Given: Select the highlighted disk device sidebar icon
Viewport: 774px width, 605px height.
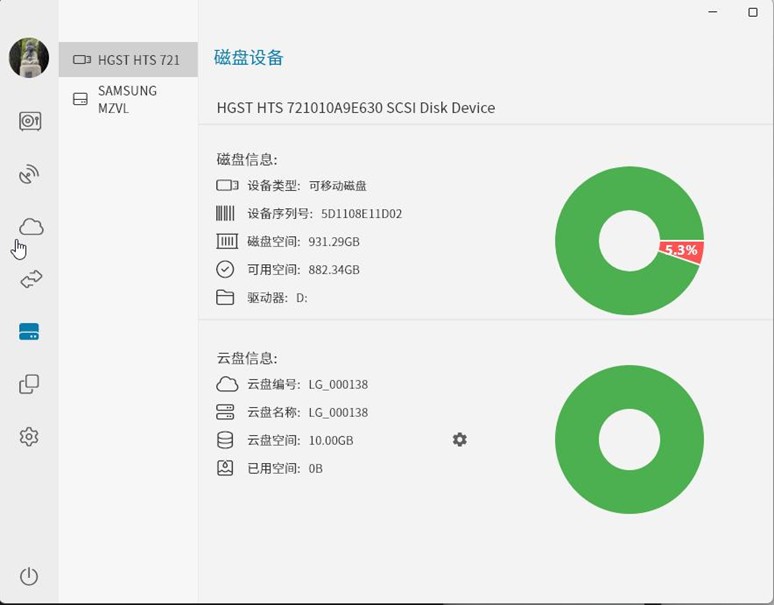Looking at the screenshot, I should 29,331.
